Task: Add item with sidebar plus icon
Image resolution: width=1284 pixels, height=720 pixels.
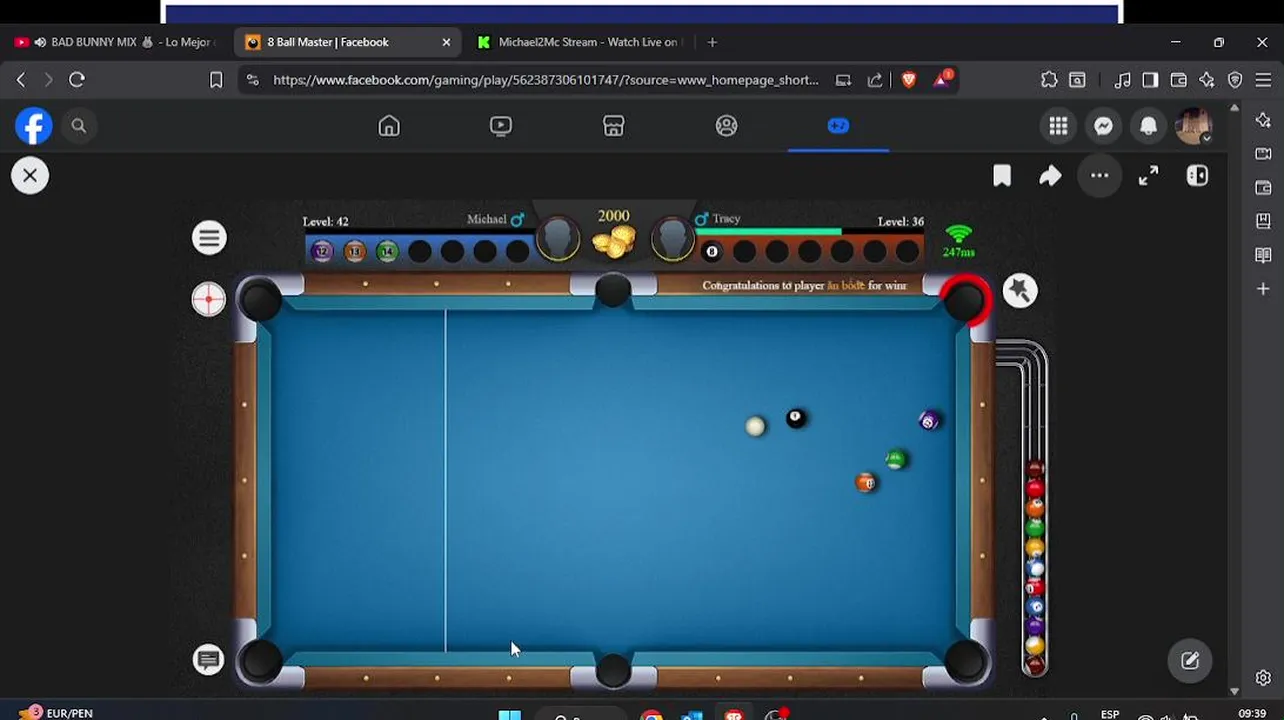Action: (x=1263, y=289)
